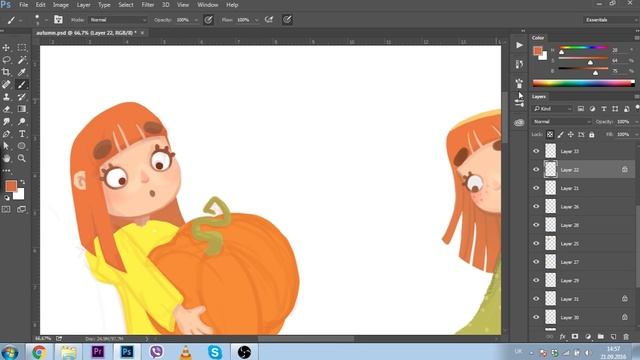Viewport: 640px width, 360px height.
Task: Select the History Brush tool
Action: [22, 97]
